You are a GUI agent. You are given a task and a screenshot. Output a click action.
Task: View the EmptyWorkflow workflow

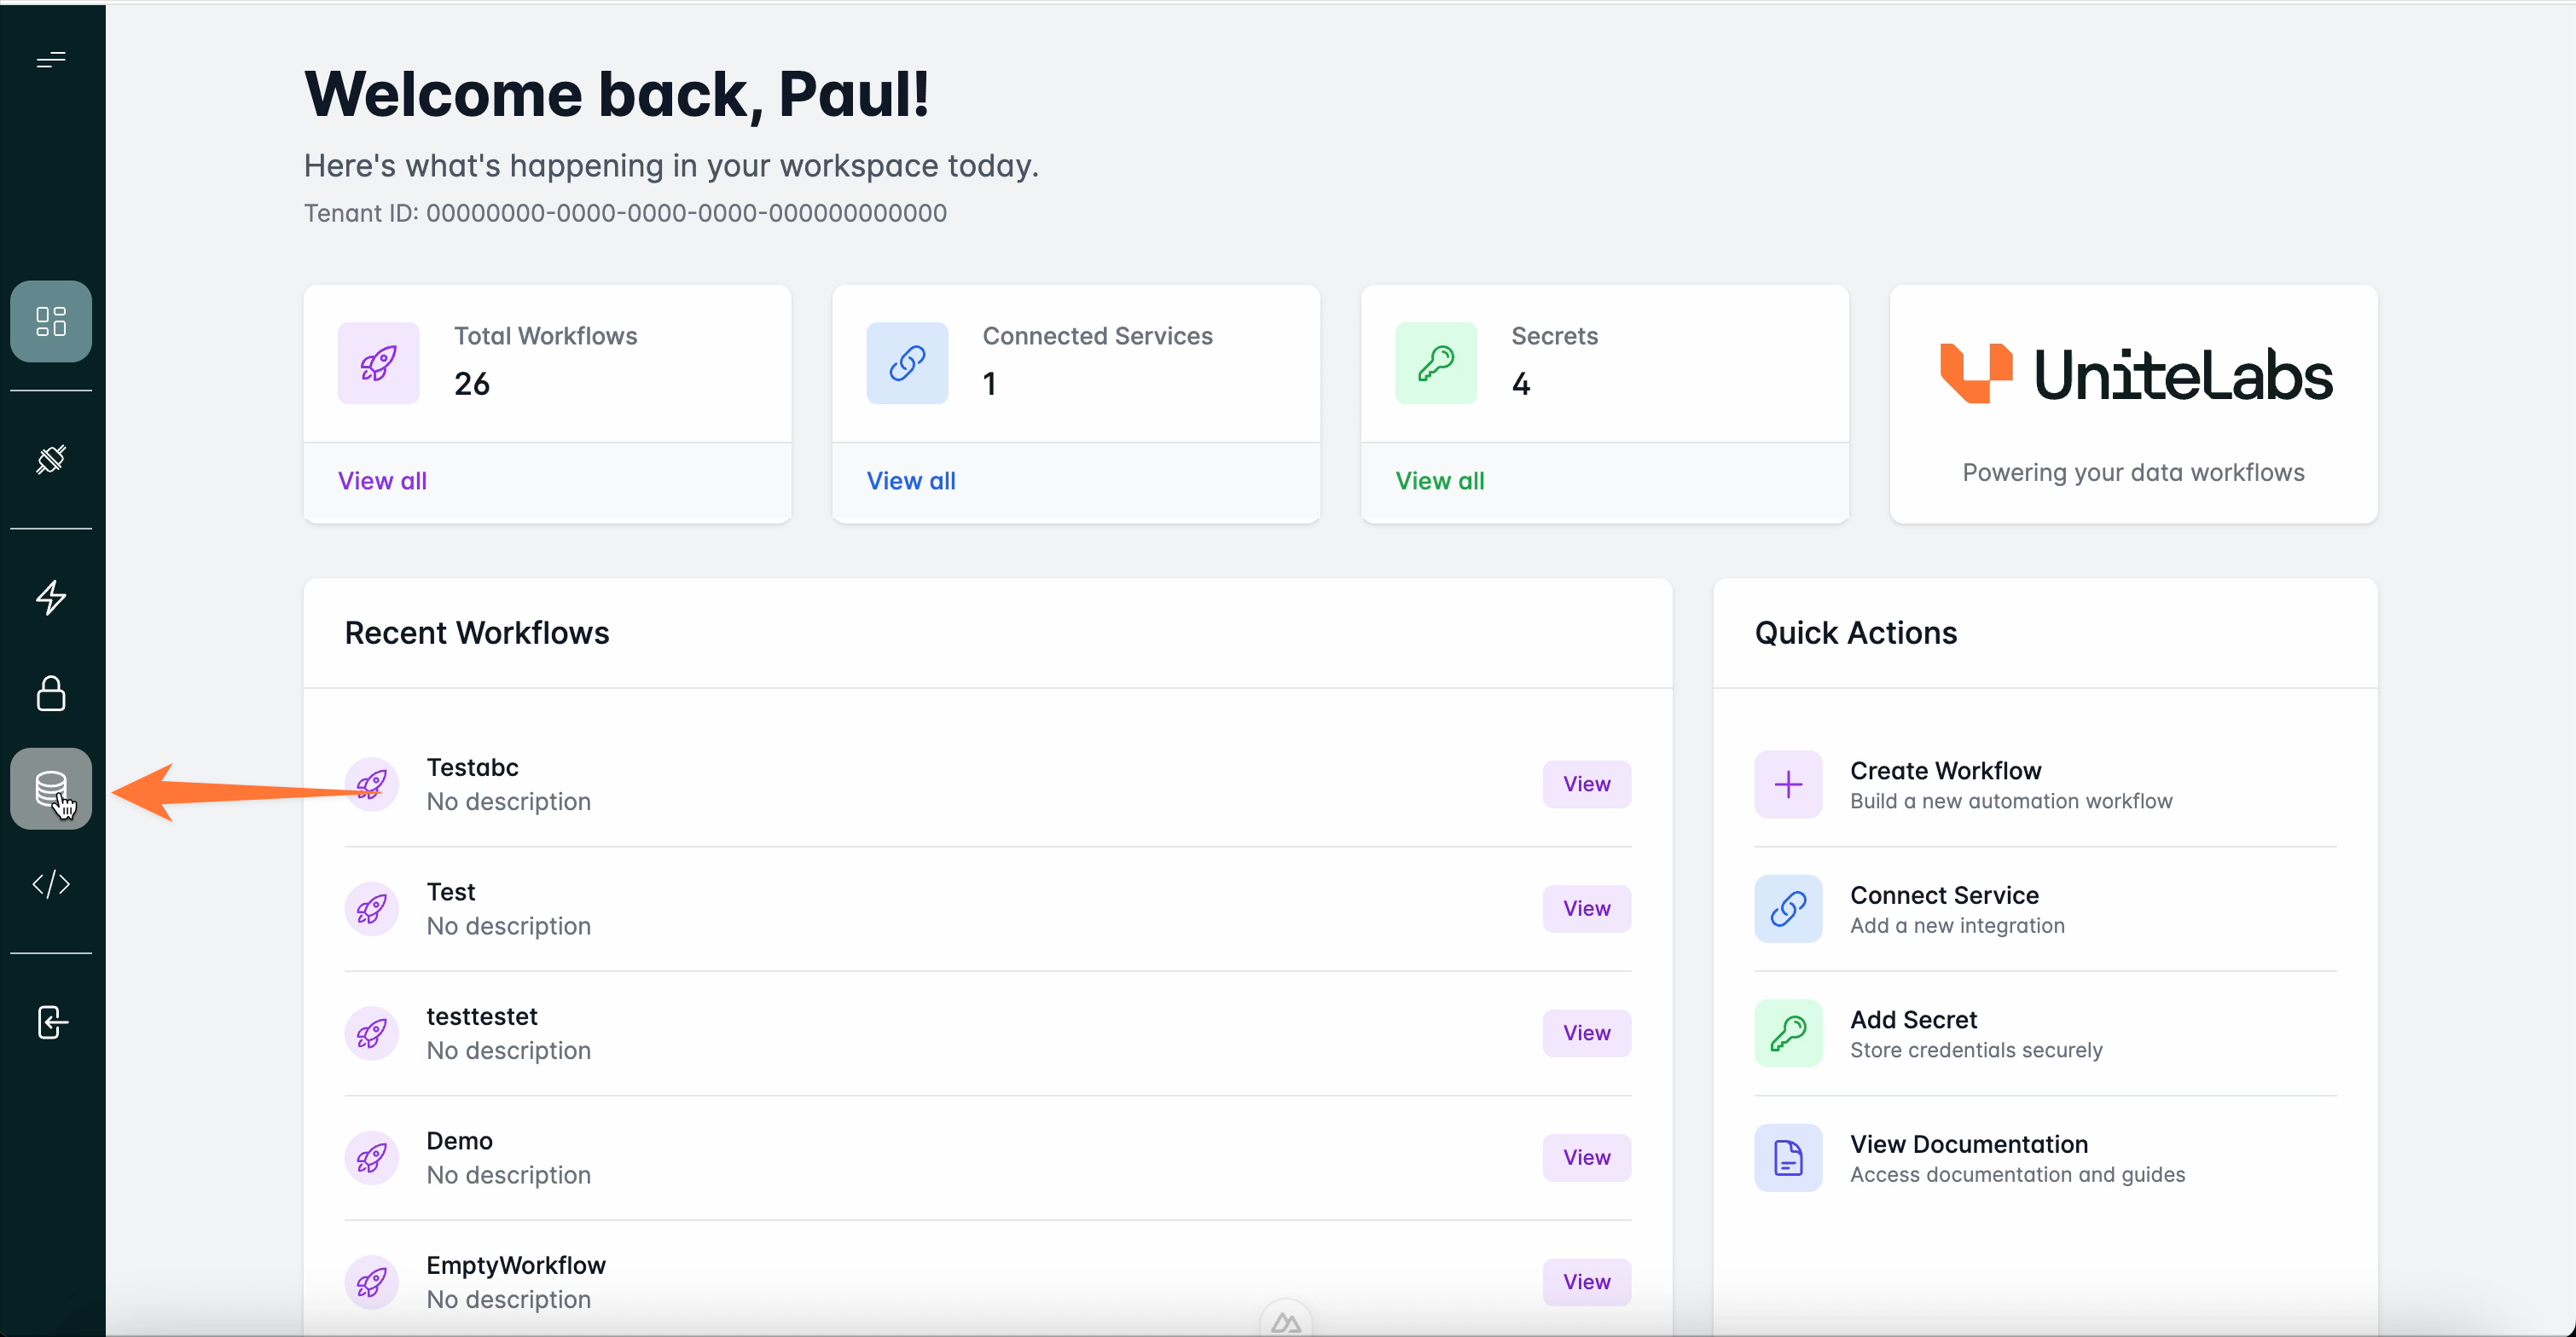tap(1587, 1282)
